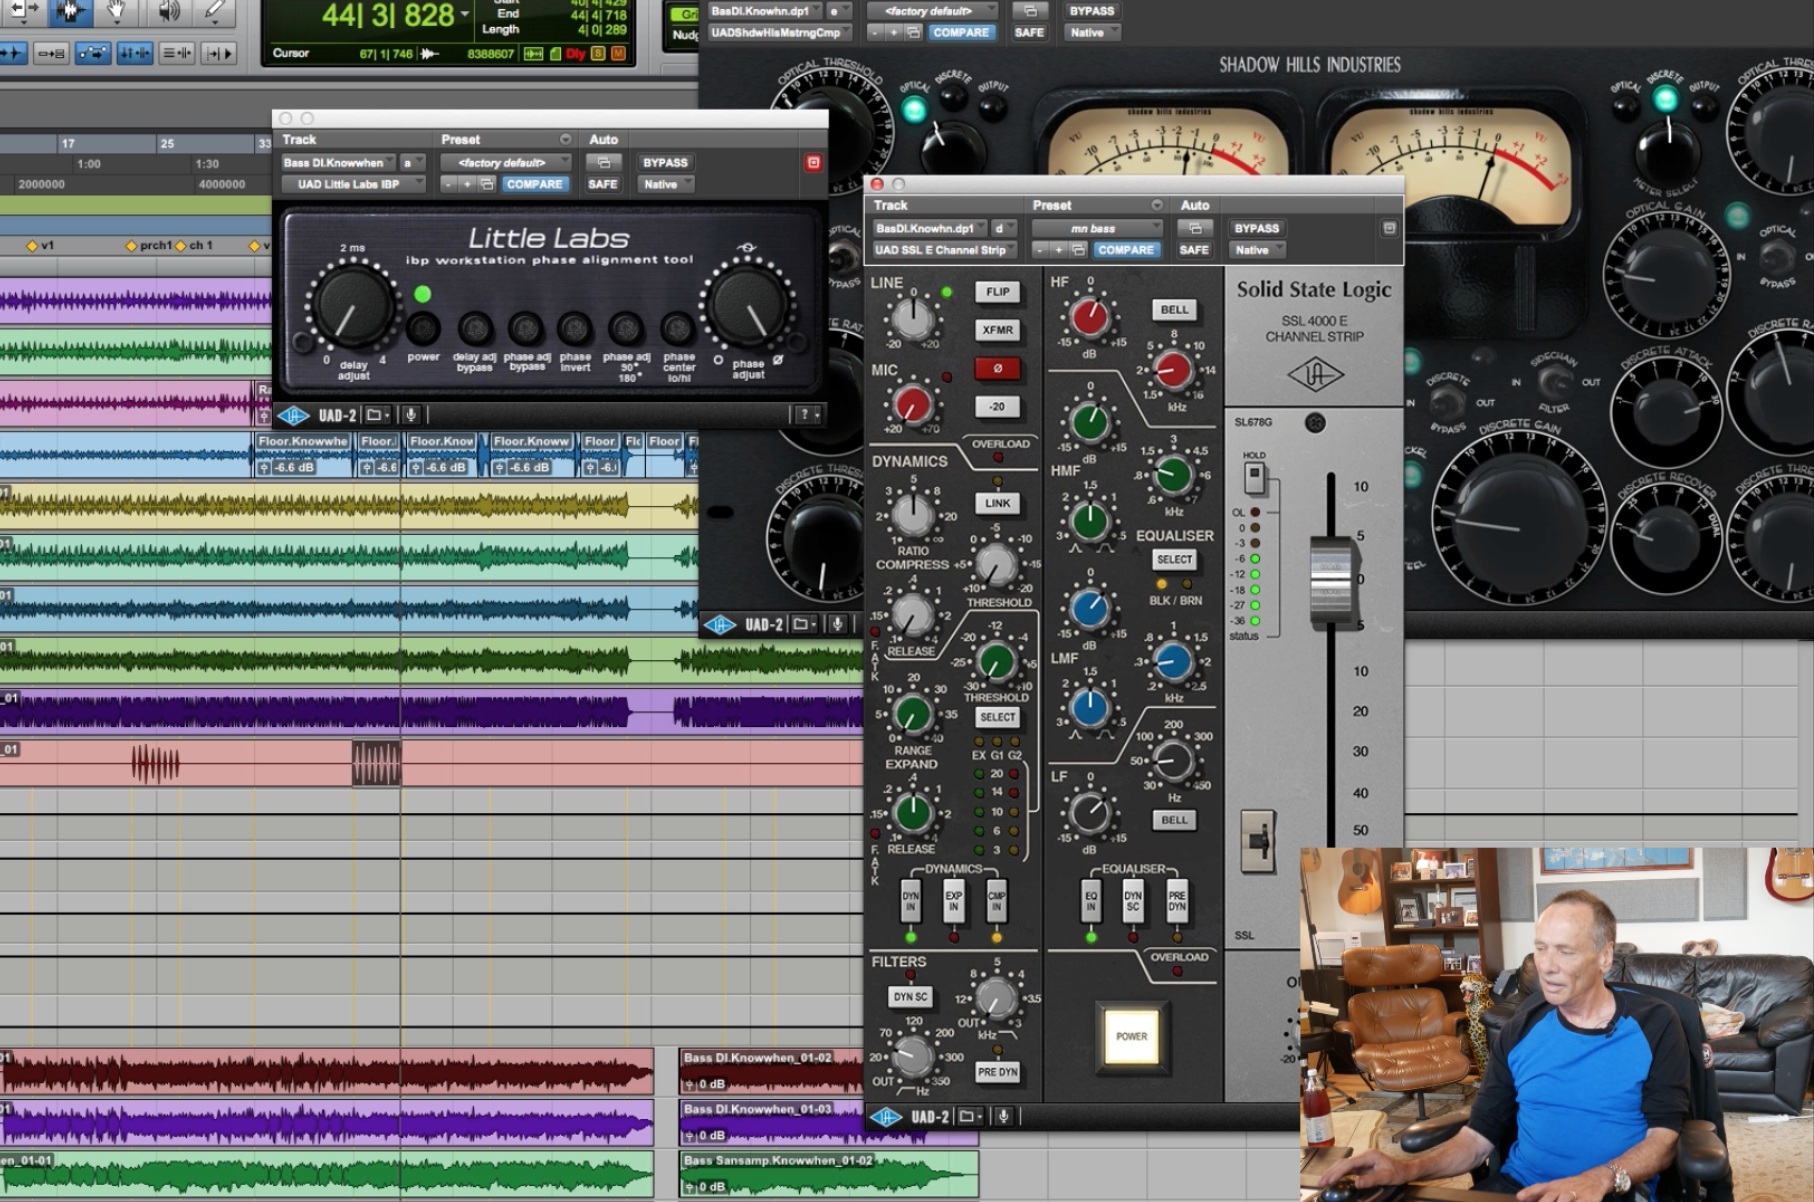Click settings copy icon in SSL preset row
Screen dimensions: 1814x1202
pyautogui.click(x=1078, y=250)
